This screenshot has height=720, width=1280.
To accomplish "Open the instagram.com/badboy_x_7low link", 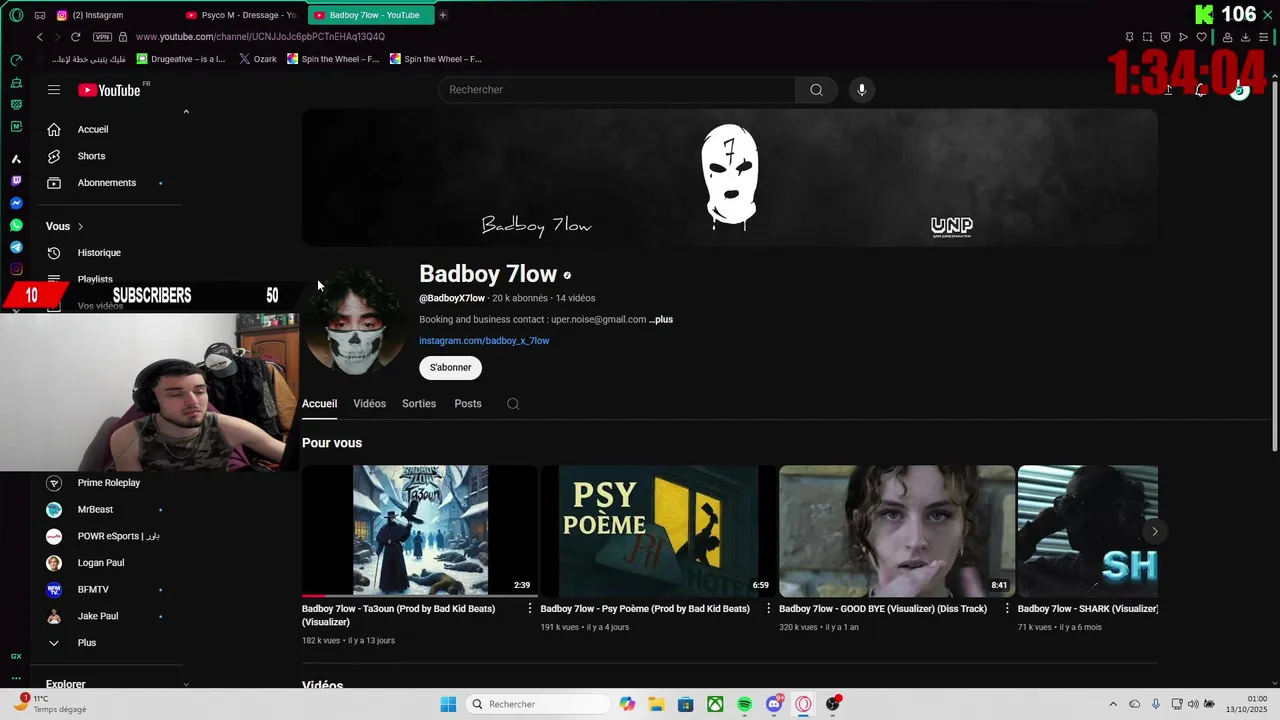I will [484, 341].
